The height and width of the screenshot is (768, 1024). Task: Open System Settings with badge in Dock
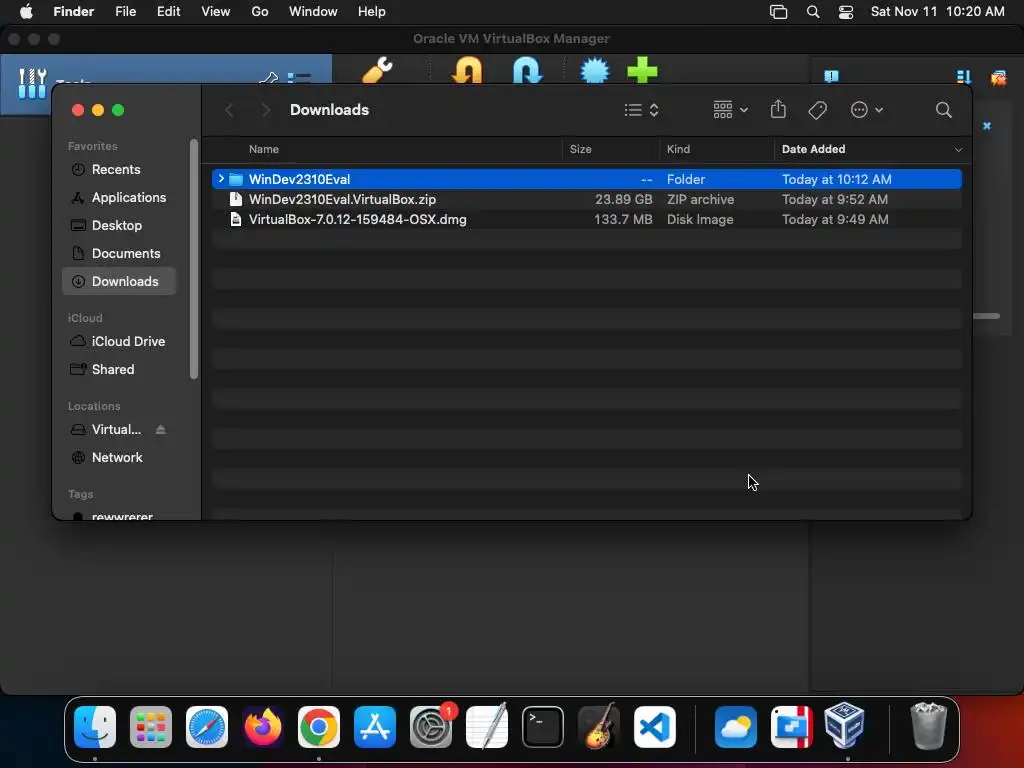point(431,727)
